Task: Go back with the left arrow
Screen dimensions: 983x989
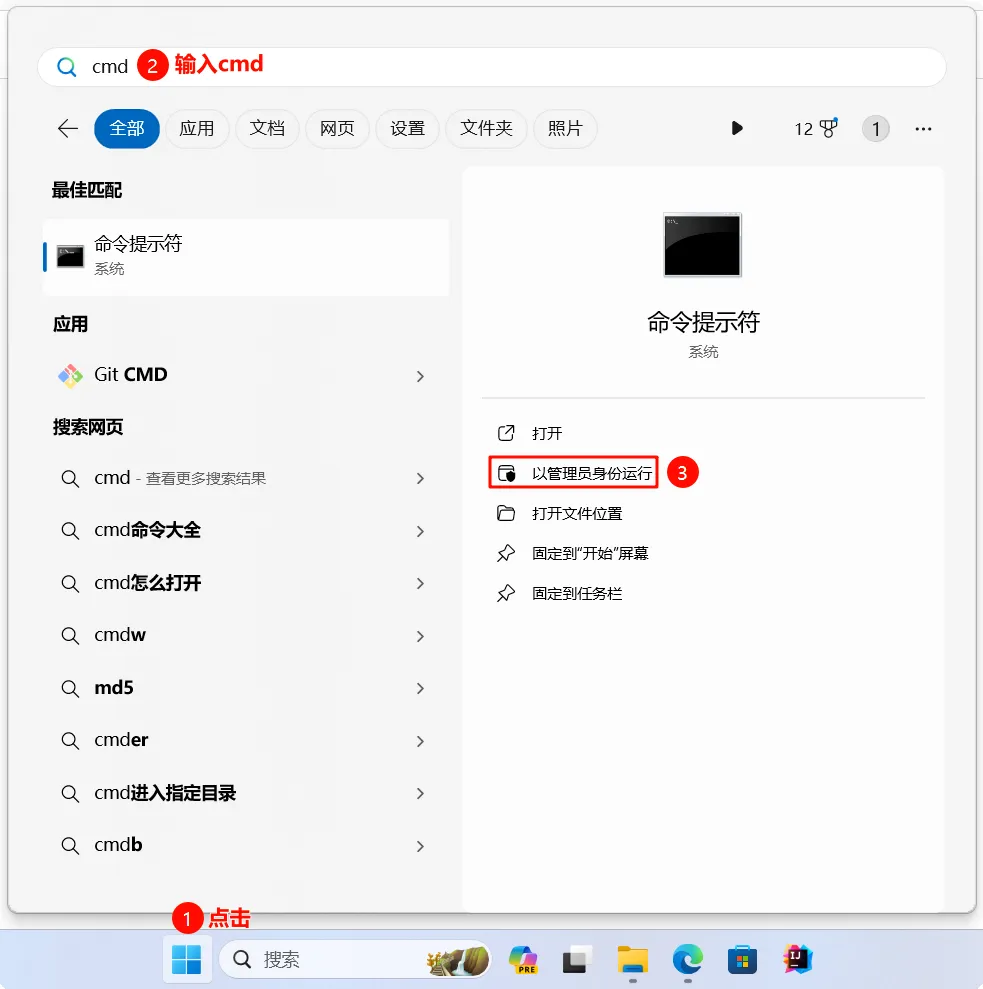Action: pyautogui.click(x=68, y=129)
